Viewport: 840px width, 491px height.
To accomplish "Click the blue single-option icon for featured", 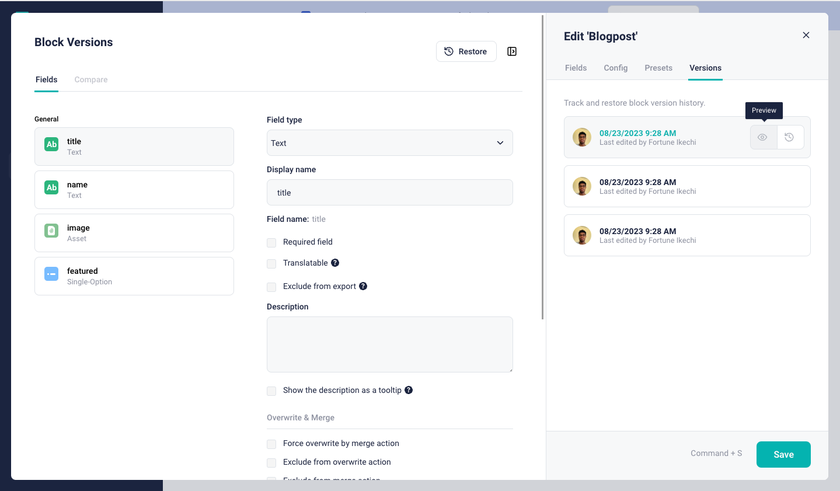I will 51,274.
